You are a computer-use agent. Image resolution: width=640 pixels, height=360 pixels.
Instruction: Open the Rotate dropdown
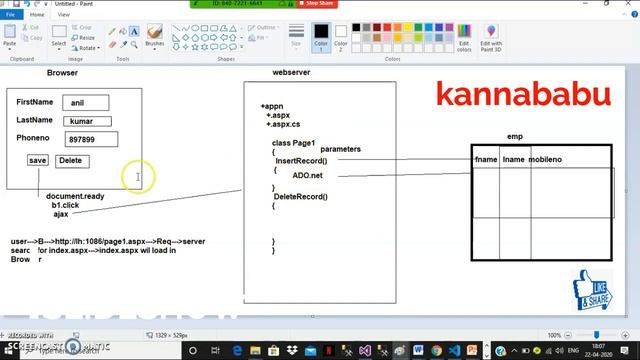[86, 48]
